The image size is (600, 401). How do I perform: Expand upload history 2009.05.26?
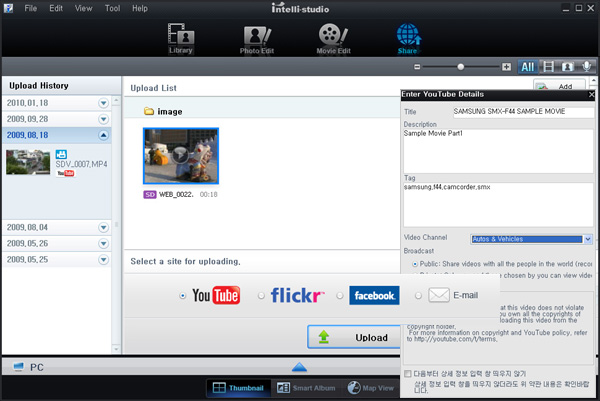point(103,243)
